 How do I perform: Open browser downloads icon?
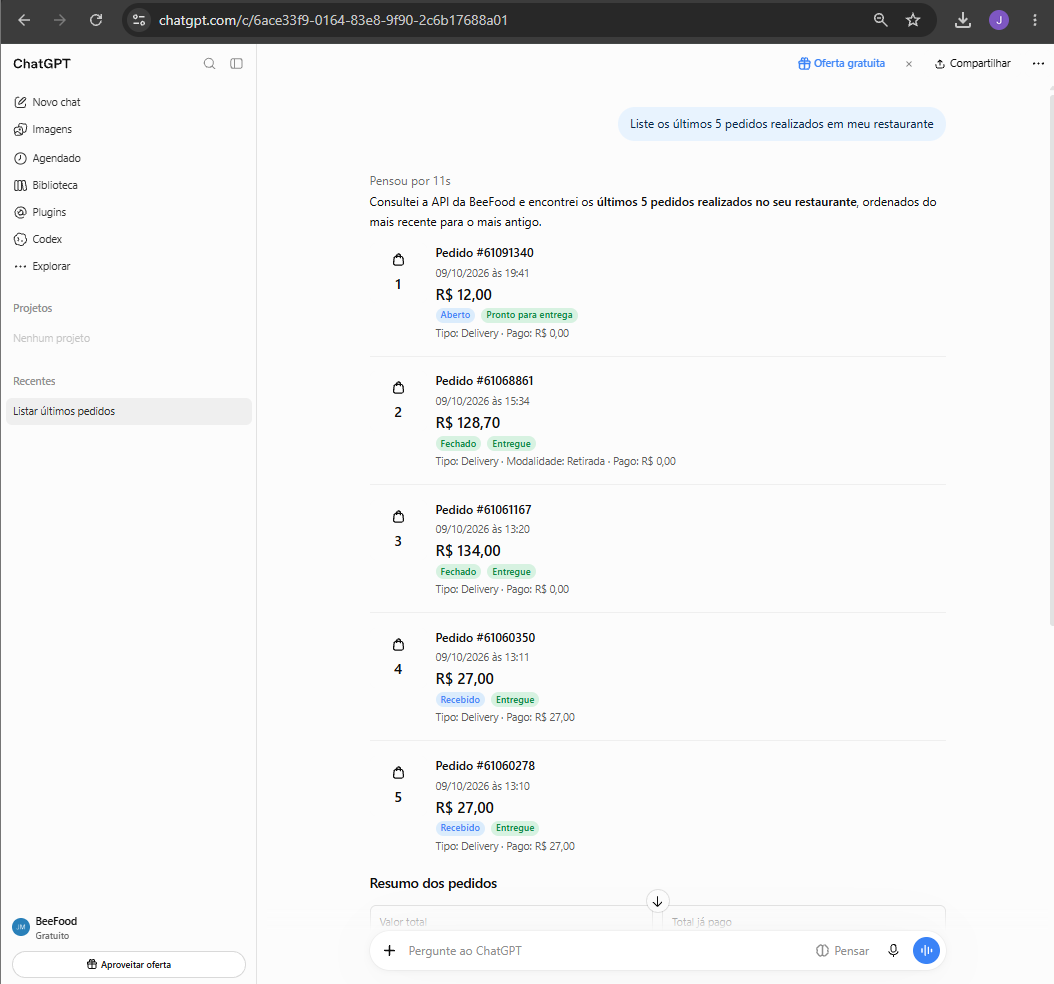coord(963,20)
